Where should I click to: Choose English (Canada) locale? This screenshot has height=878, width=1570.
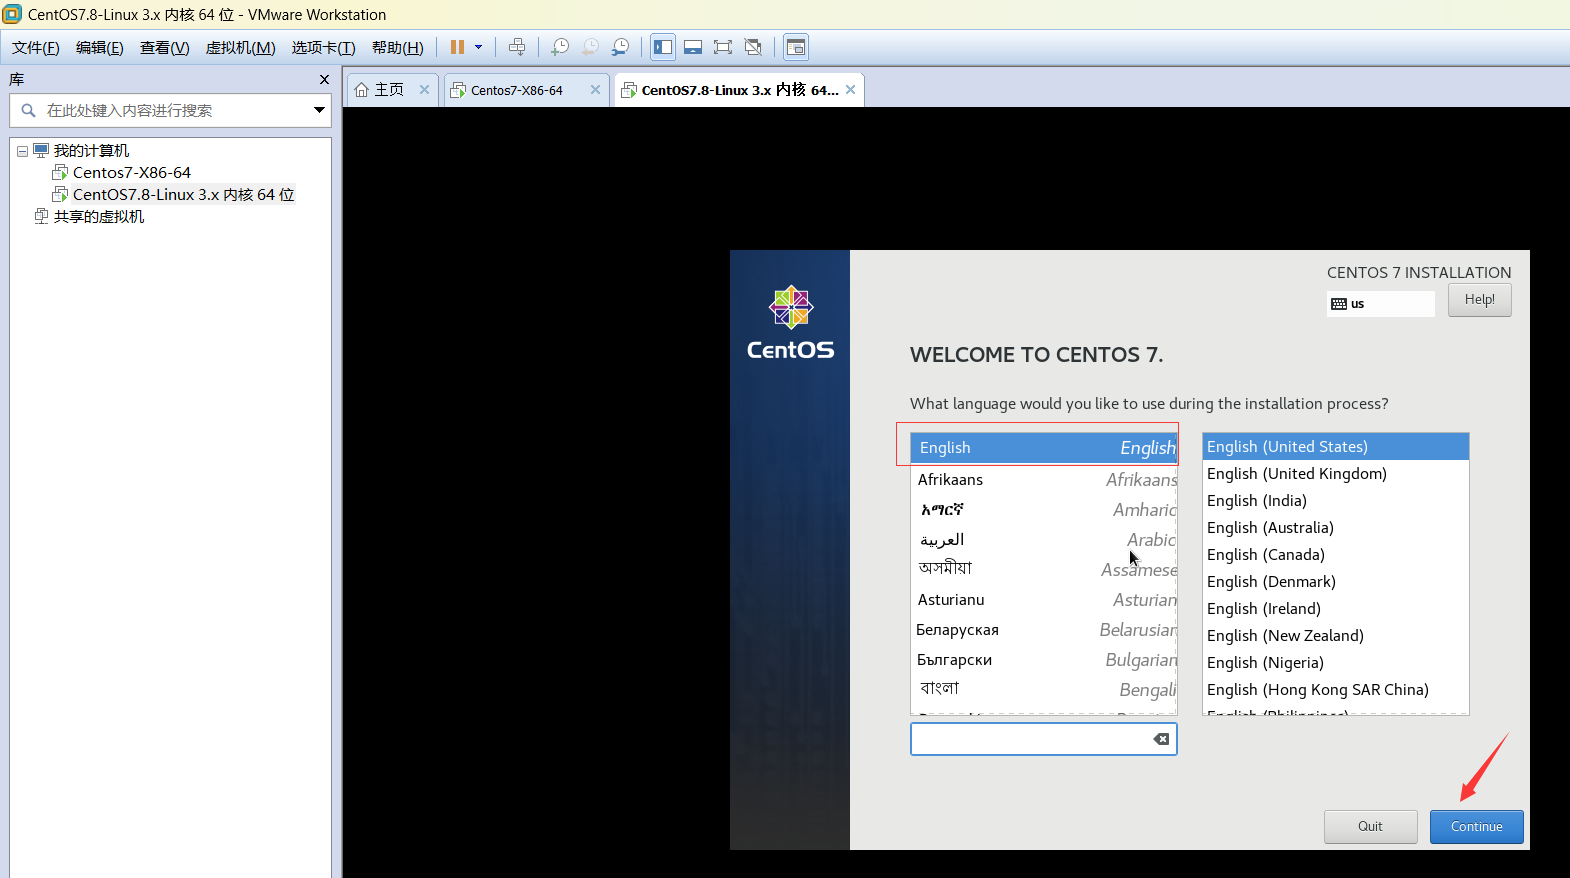pos(1335,555)
